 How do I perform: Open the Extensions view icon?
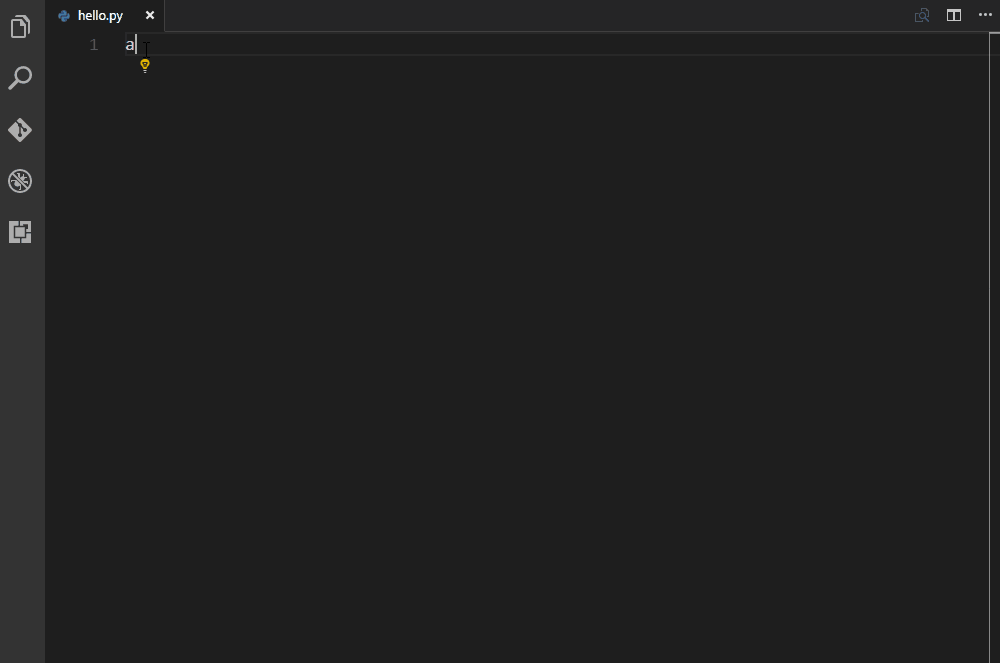pyautogui.click(x=20, y=232)
